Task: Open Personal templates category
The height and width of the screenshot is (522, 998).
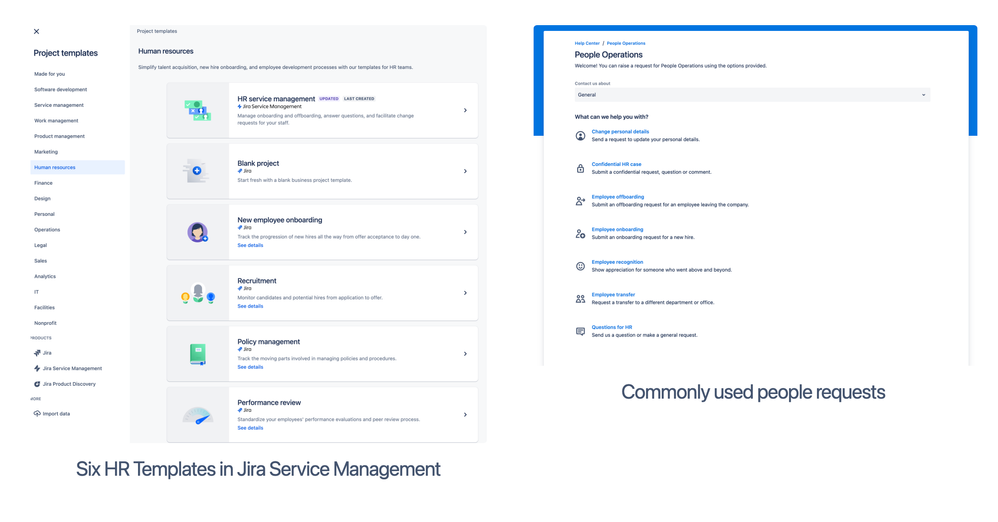Action: (x=44, y=215)
